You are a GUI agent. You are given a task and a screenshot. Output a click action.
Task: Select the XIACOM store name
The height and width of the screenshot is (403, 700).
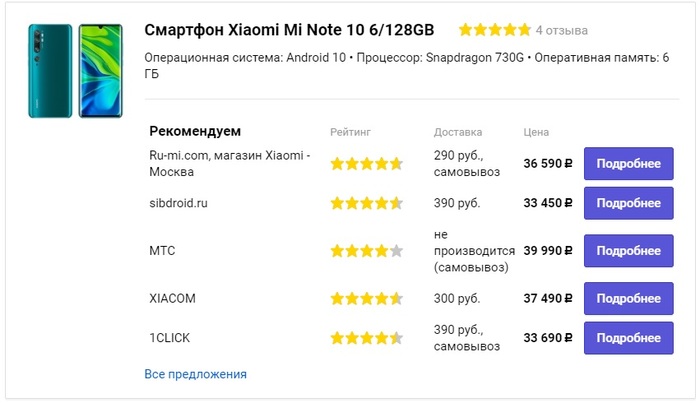tap(173, 298)
